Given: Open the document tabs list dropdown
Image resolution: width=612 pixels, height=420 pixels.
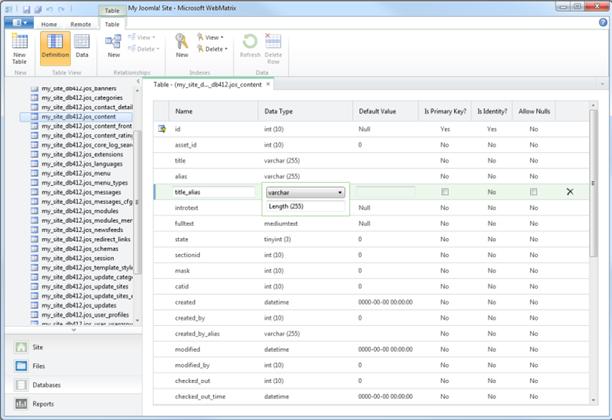Looking at the screenshot, I should click(x=602, y=84).
